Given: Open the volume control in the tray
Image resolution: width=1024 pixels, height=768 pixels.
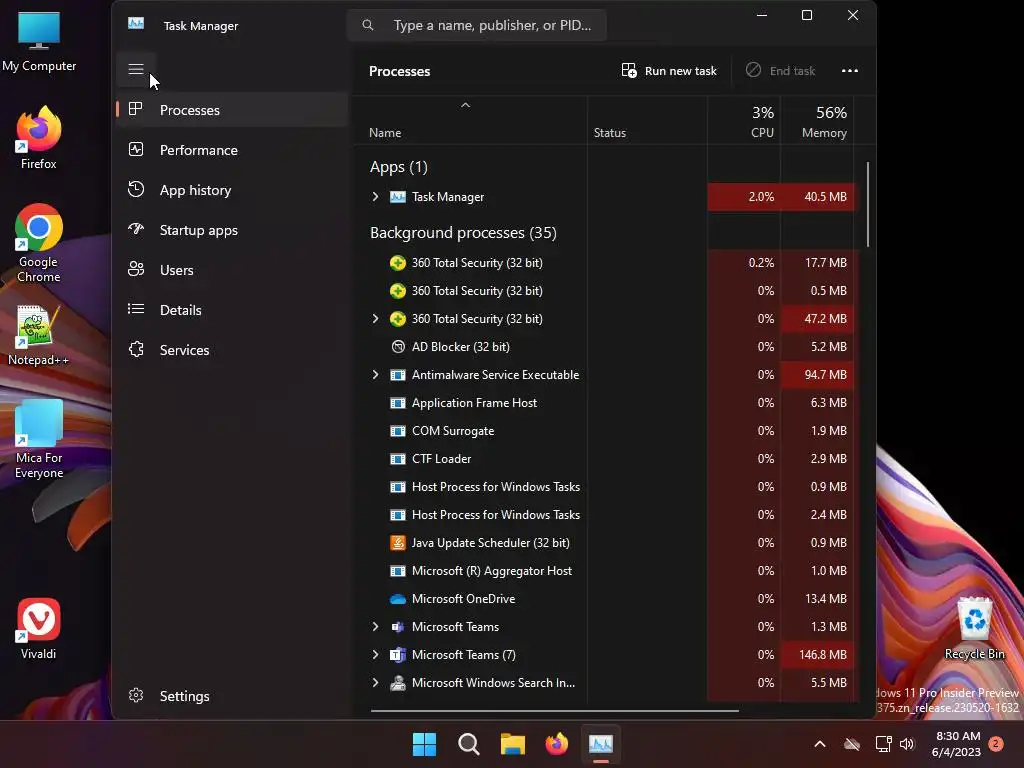Looking at the screenshot, I should (x=907, y=744).
